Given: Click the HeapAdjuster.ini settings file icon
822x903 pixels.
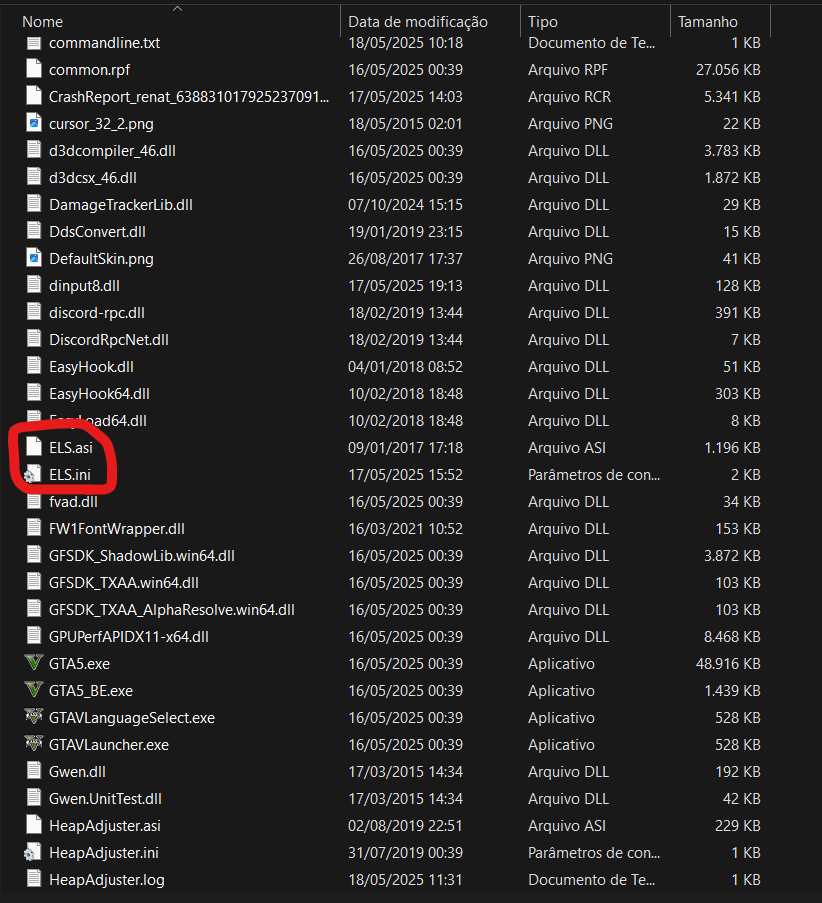Looking at the screenshot, I should (x=33, y=852).
